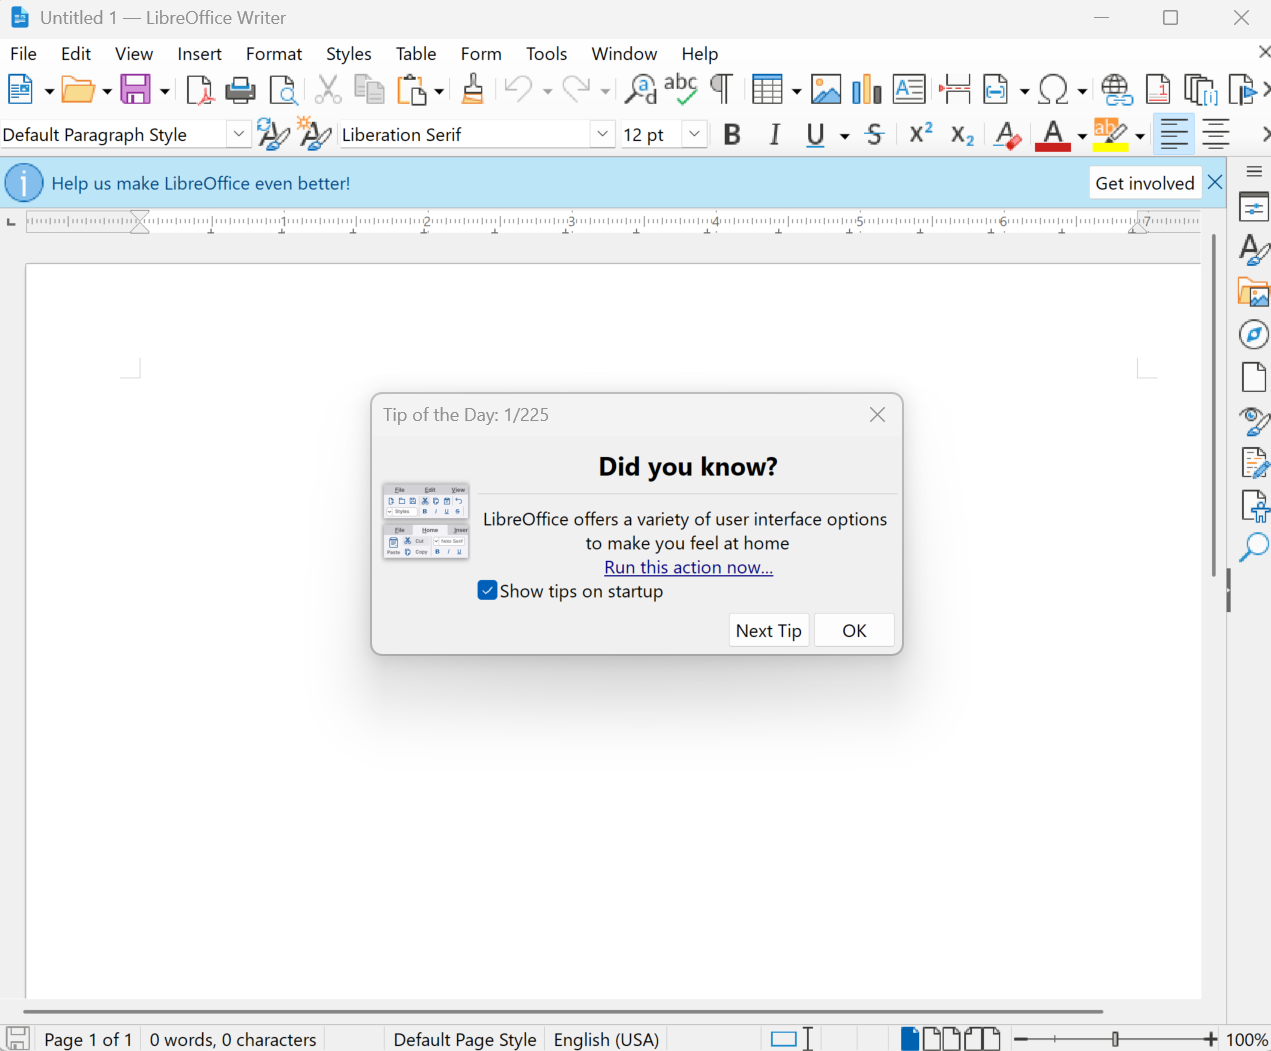Open the Format menu
1271x1051 pixels.
(x=274, y=54)
